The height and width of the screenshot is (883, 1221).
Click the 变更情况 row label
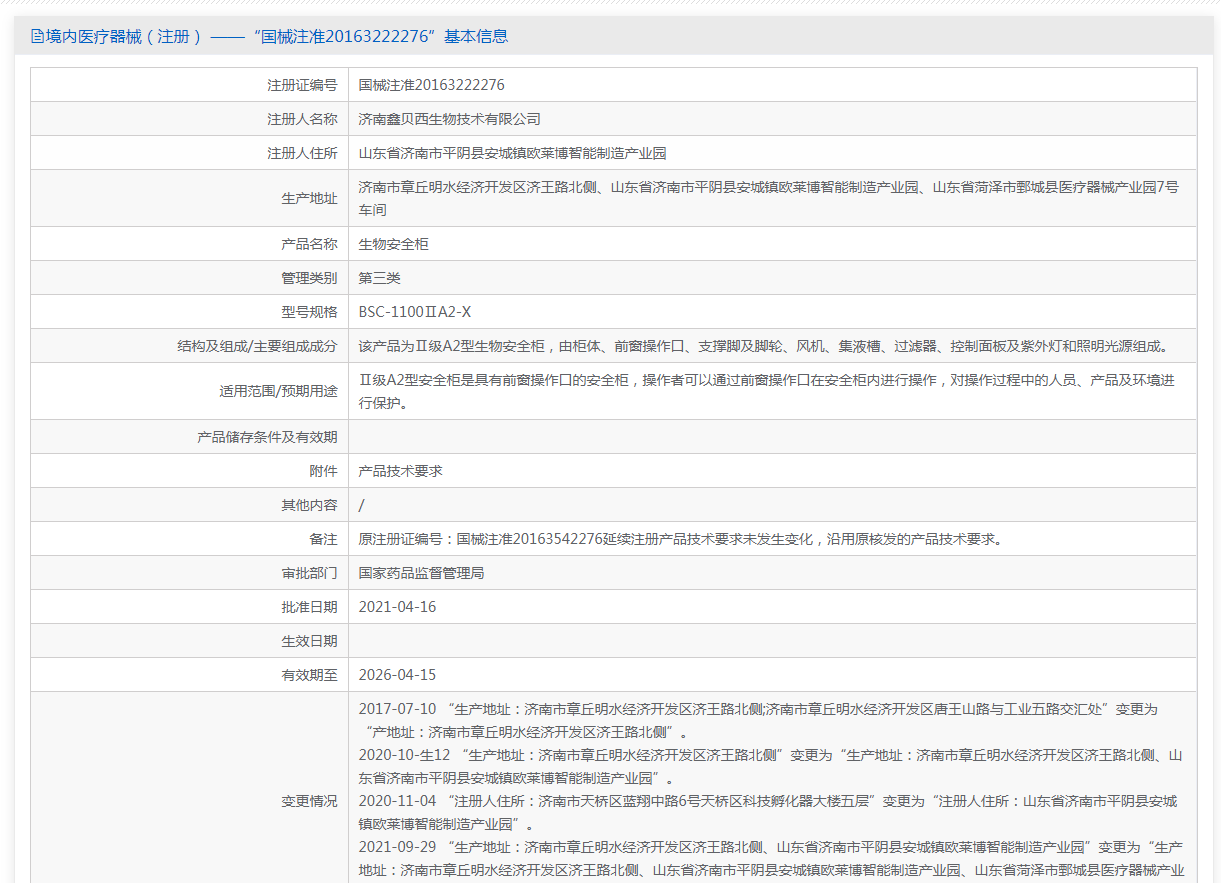point(309,801)
